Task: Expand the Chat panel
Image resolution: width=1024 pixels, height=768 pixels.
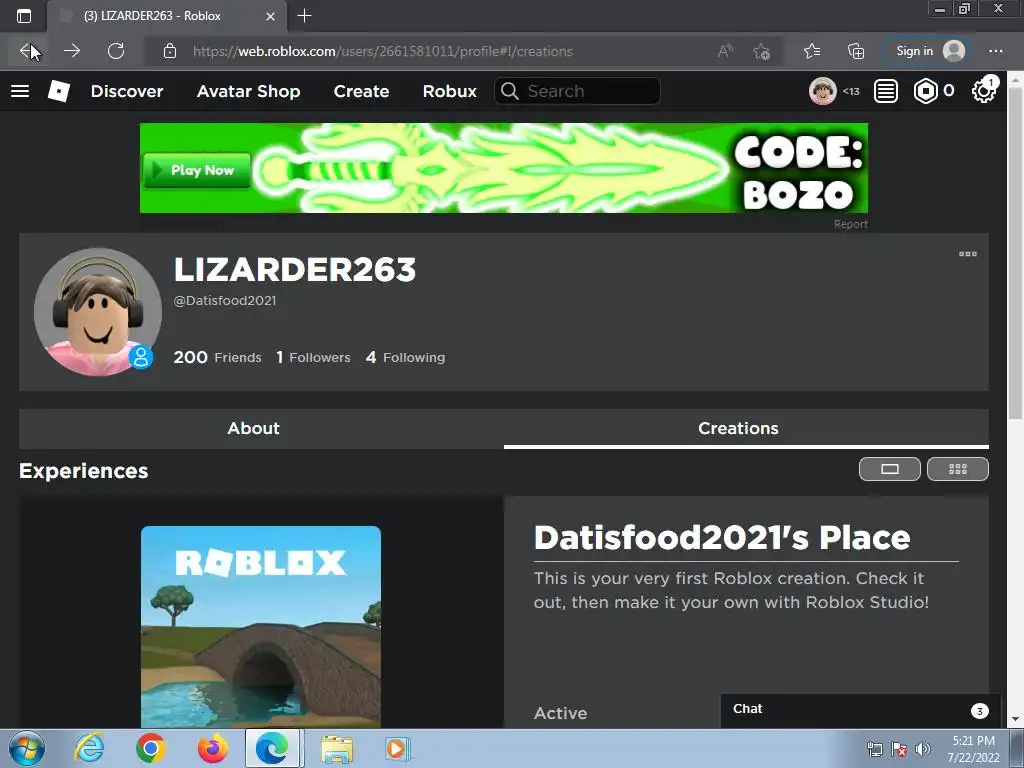Action: click(860, 710)
